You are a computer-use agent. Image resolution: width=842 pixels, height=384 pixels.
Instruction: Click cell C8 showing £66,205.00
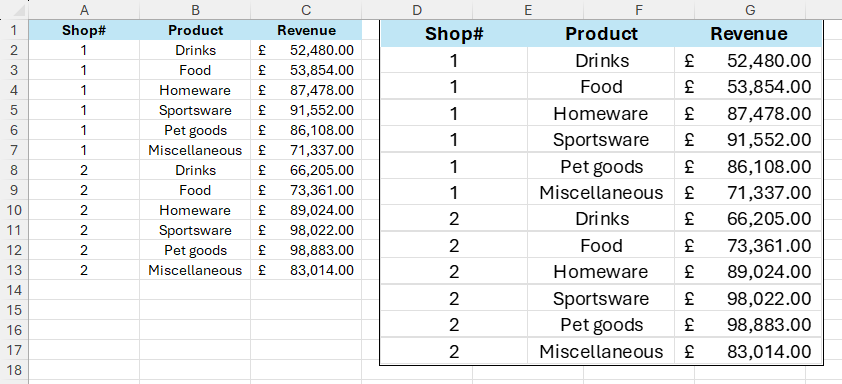(306, 170)
